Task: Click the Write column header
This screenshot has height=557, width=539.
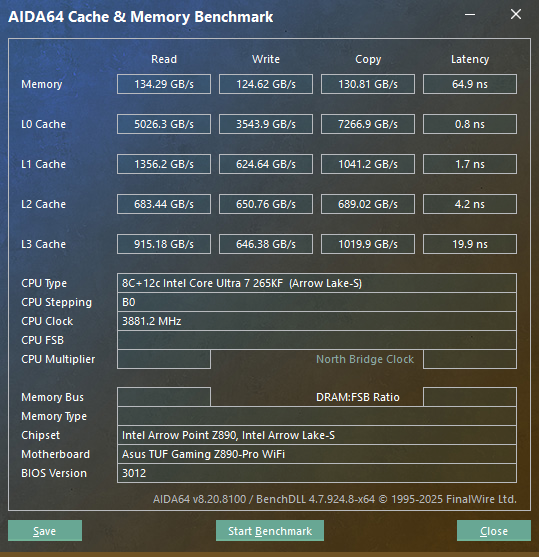Action: pyautogui.click(x=266, y=59)
